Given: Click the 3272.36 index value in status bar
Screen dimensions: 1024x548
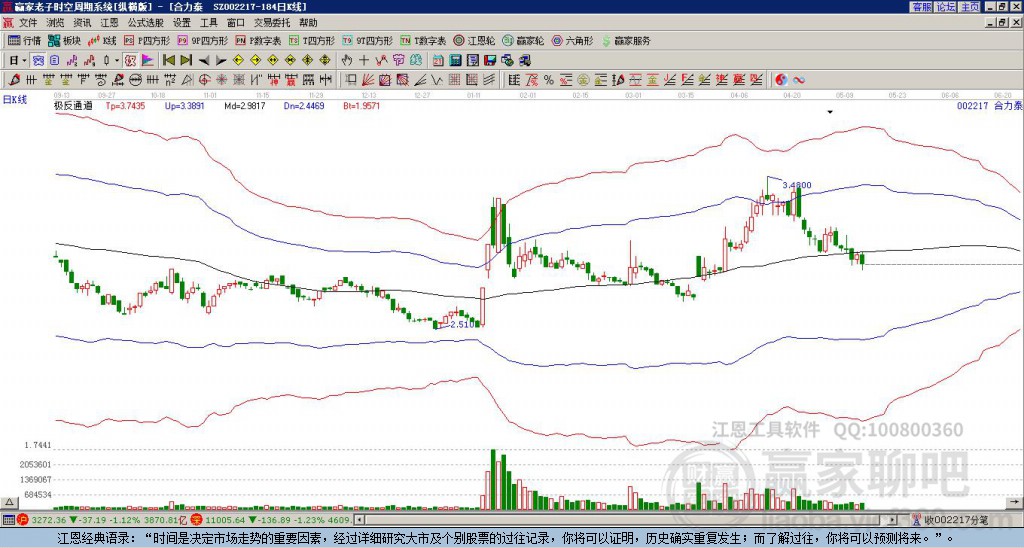Looking at the screenshot, I should pos(49,520).
